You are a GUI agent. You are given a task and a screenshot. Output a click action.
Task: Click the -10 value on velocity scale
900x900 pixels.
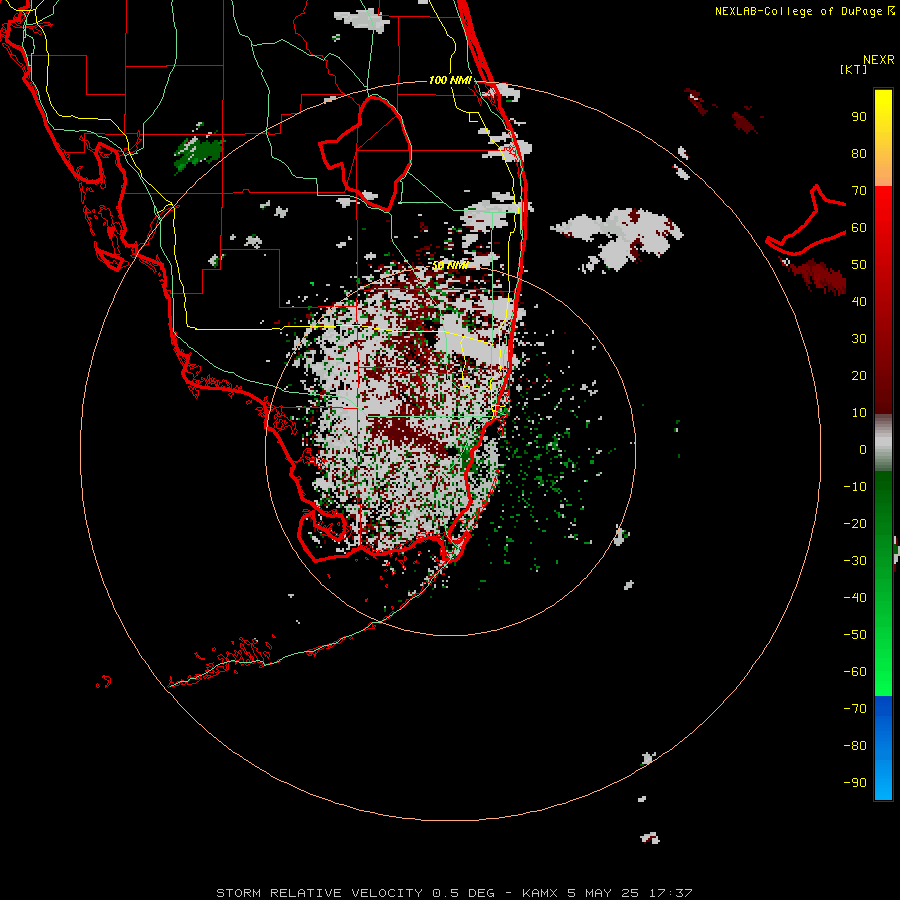pyautogui.click(x=855, y=487)
